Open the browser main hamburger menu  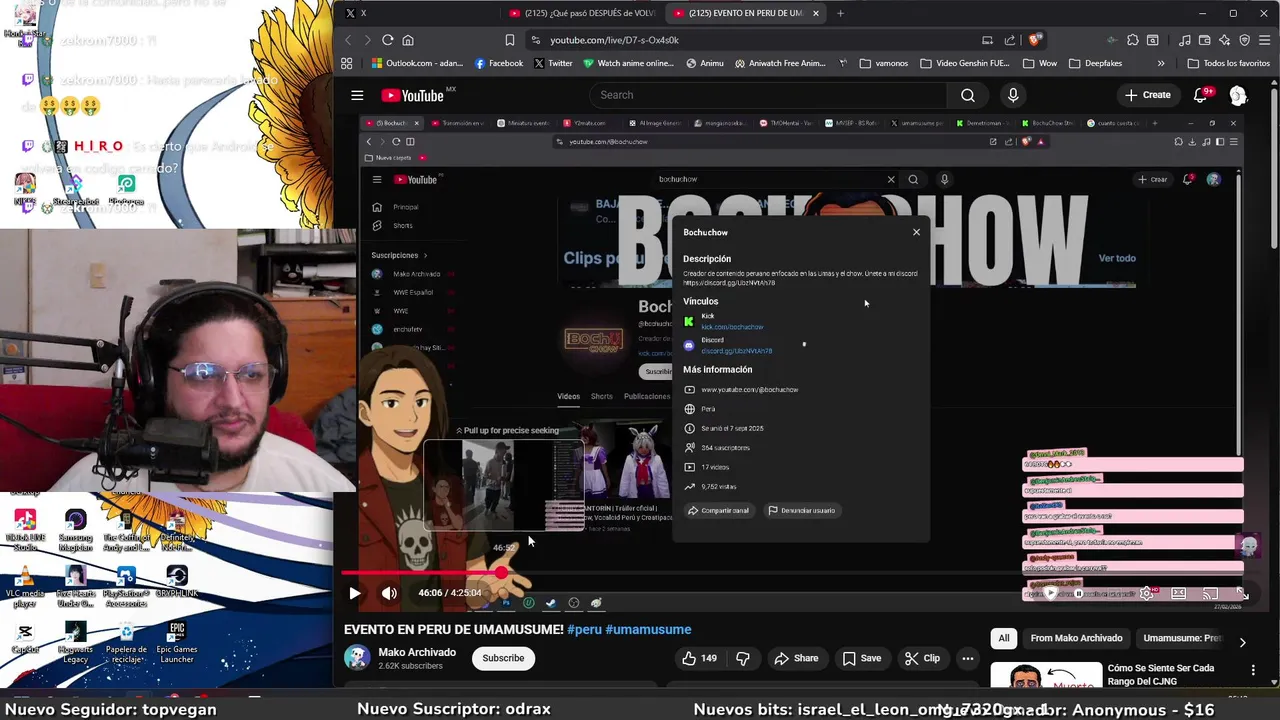pos(1265,40)
